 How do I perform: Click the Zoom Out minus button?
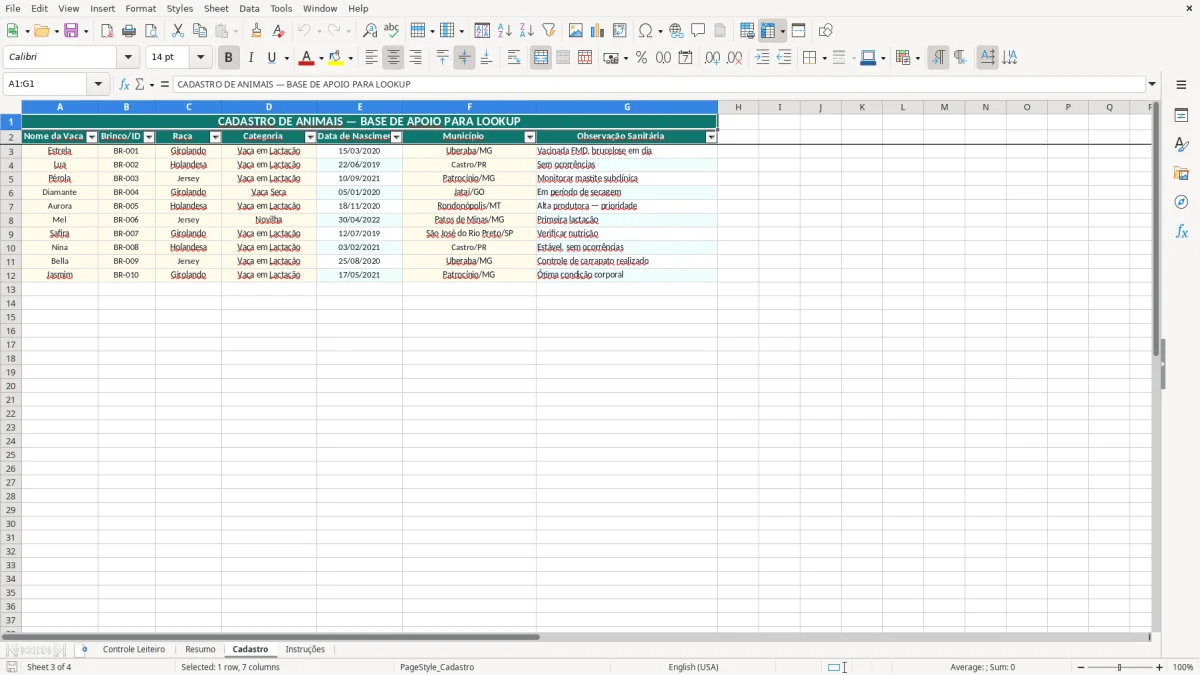1081,667
